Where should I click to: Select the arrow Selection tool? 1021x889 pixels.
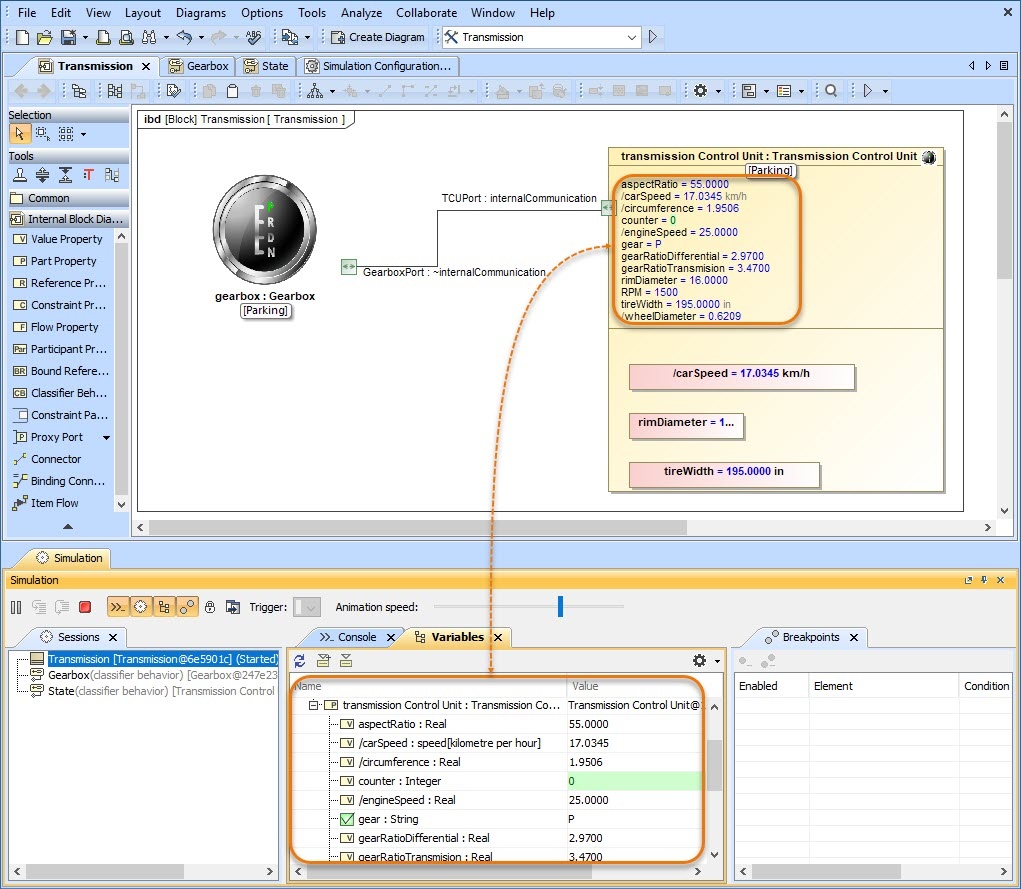pyautogui.click(x=20, y=134)
